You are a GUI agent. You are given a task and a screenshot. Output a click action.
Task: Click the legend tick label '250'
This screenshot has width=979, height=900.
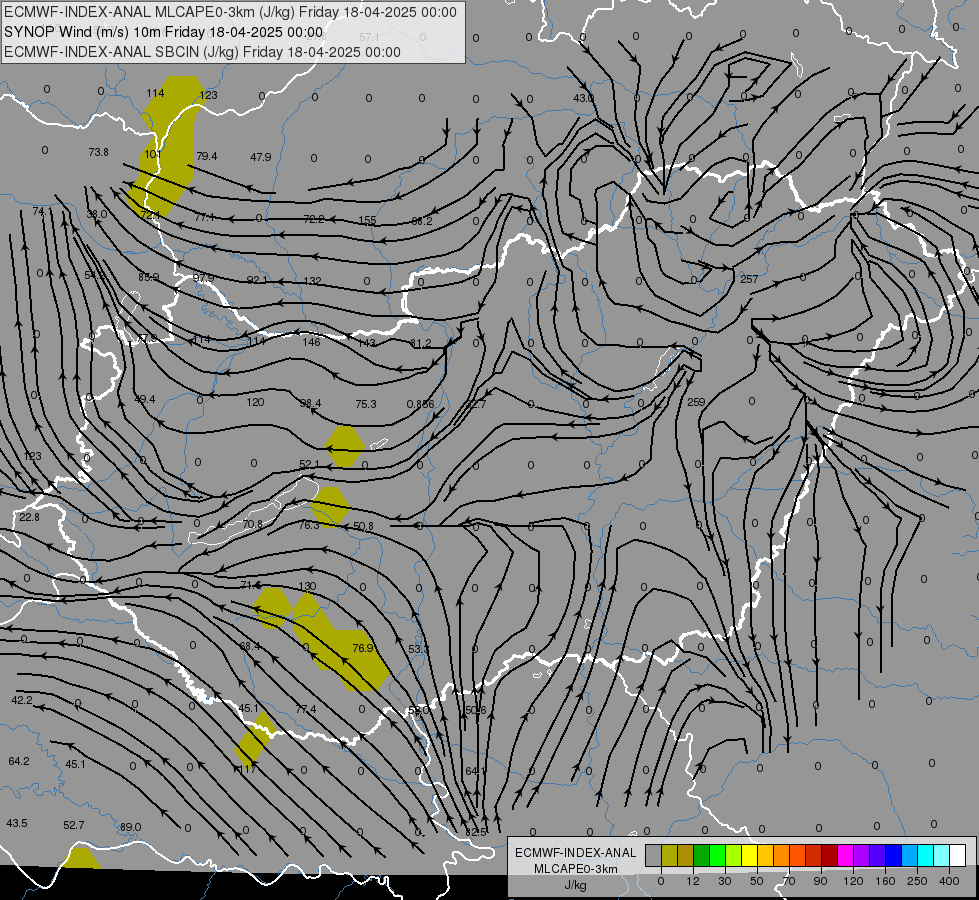(917, 881)
